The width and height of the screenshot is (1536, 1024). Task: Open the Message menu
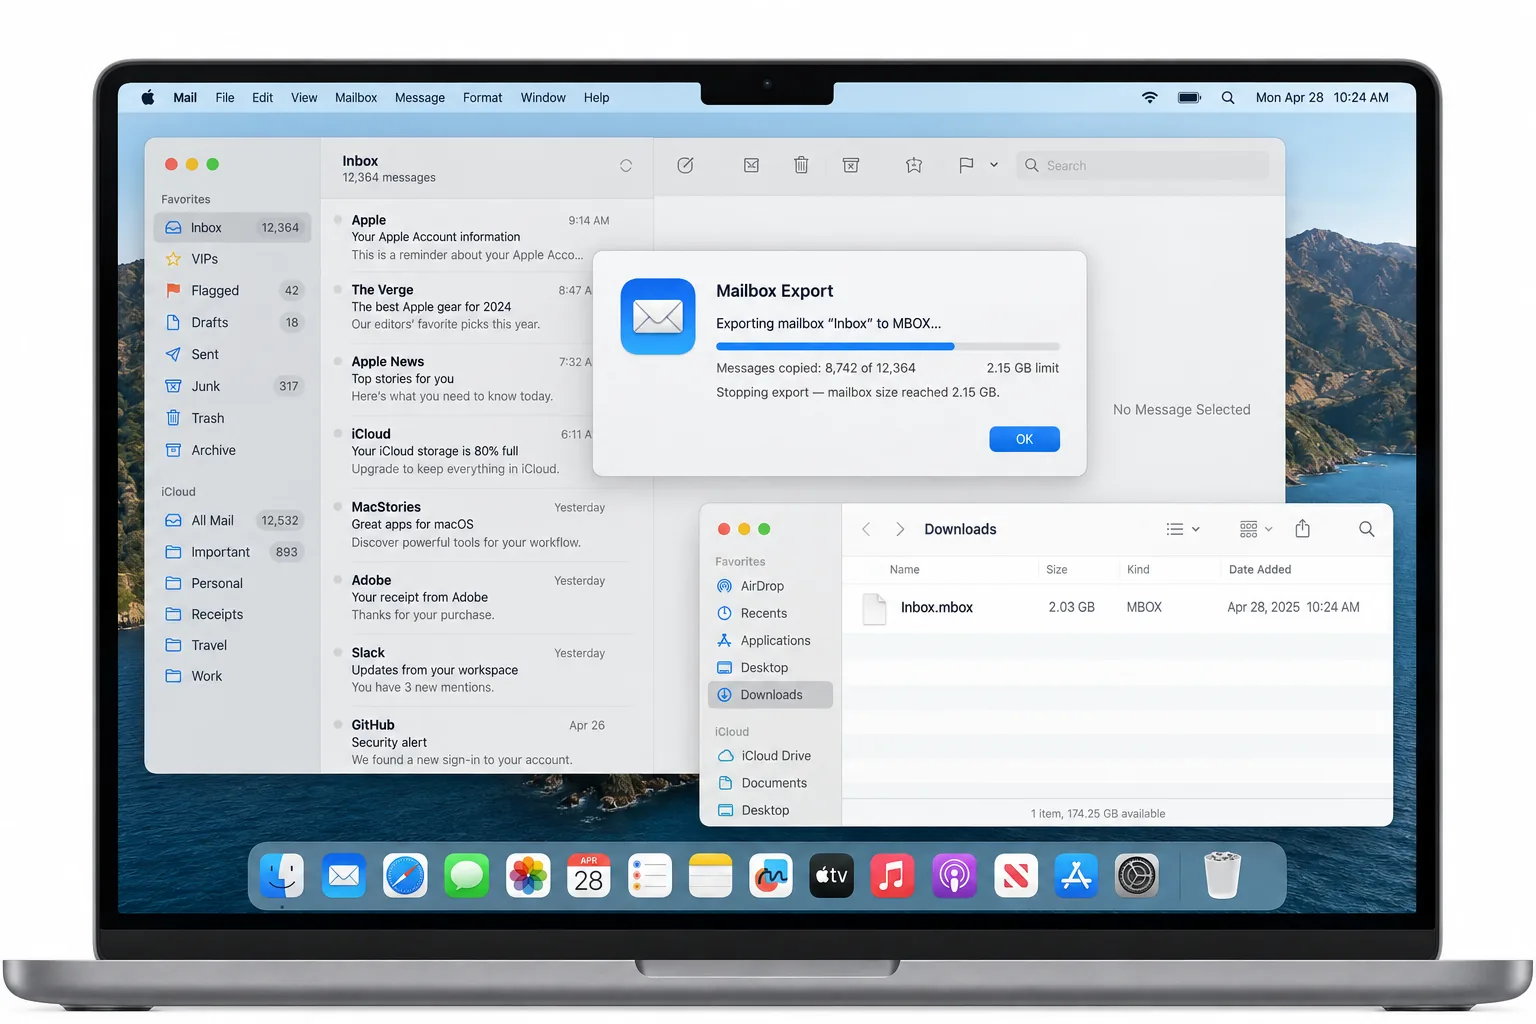420,98
